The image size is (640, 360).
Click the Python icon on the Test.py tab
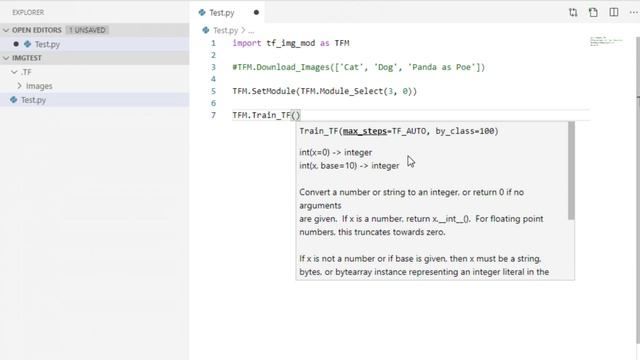tap(202, 13)
